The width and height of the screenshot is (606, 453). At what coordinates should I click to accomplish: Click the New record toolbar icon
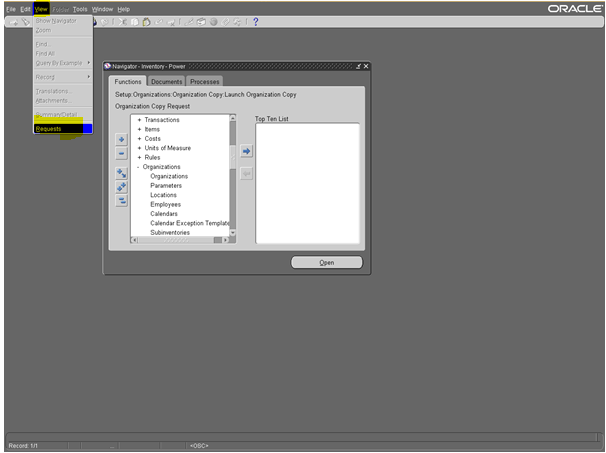14,22
